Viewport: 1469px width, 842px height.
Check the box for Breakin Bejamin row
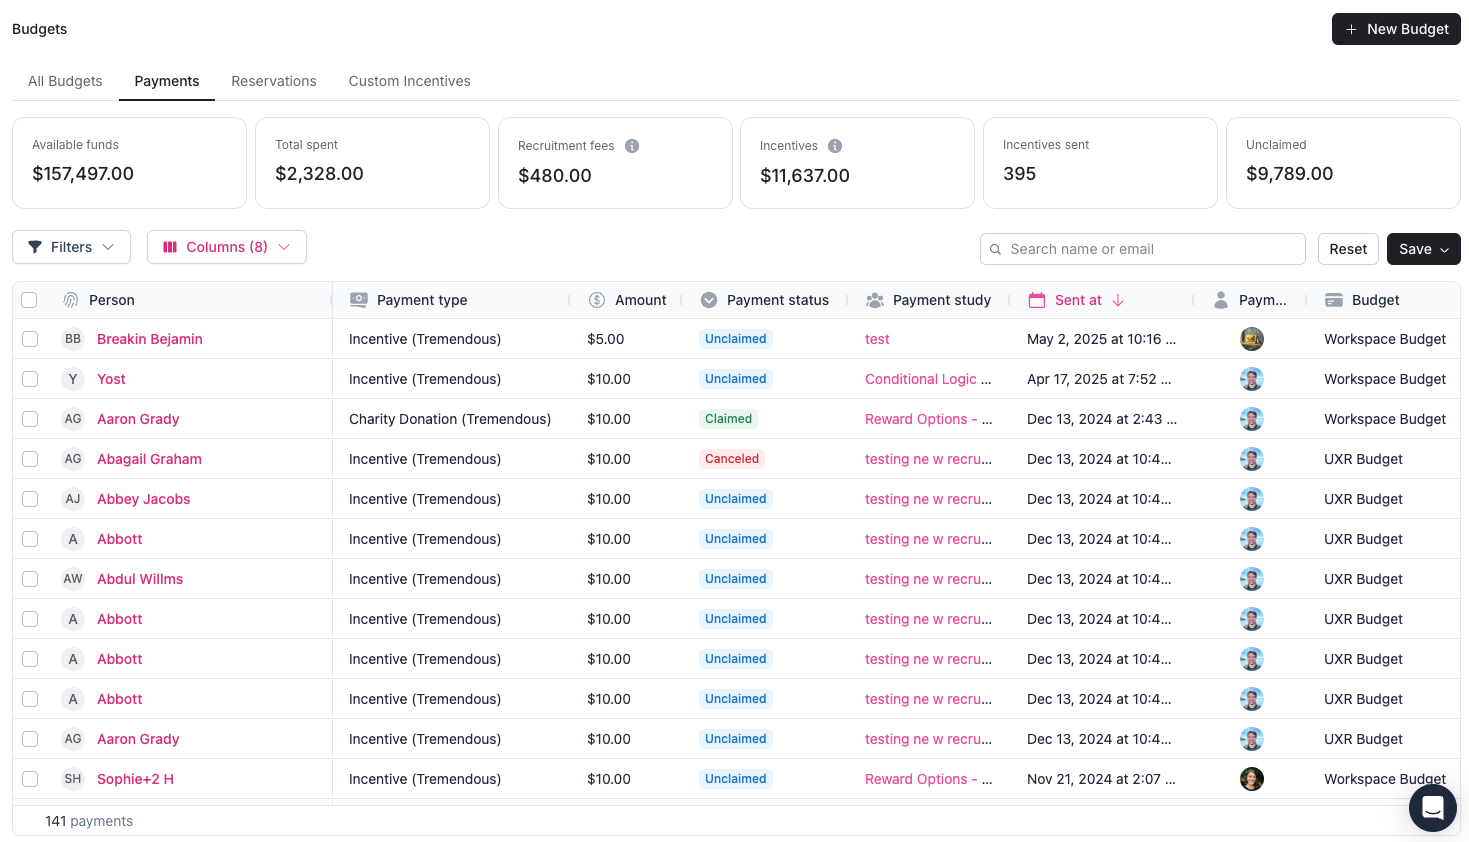click(x=30, y=339)
